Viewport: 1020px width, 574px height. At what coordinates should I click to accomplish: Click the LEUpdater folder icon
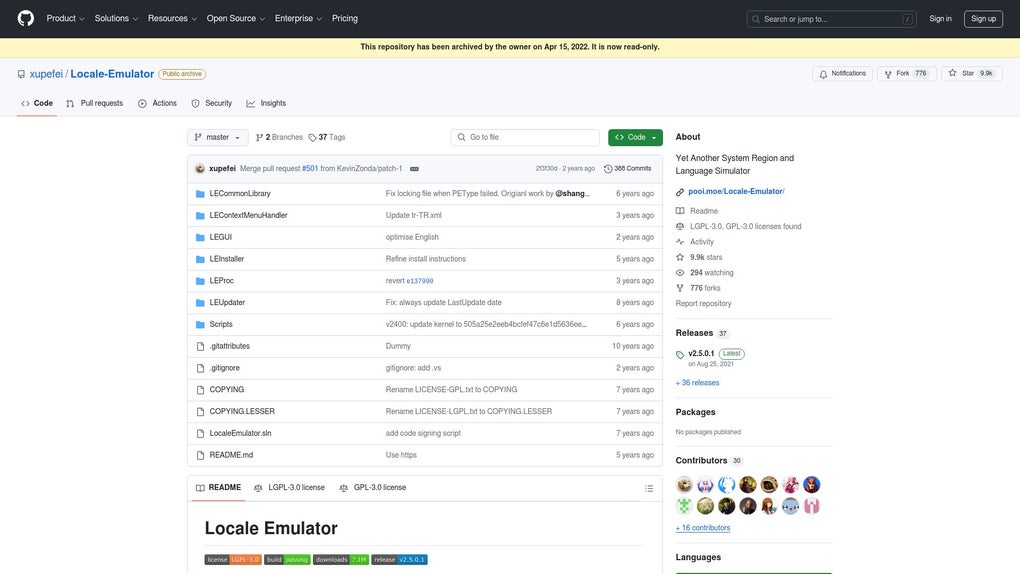point(200,303)
